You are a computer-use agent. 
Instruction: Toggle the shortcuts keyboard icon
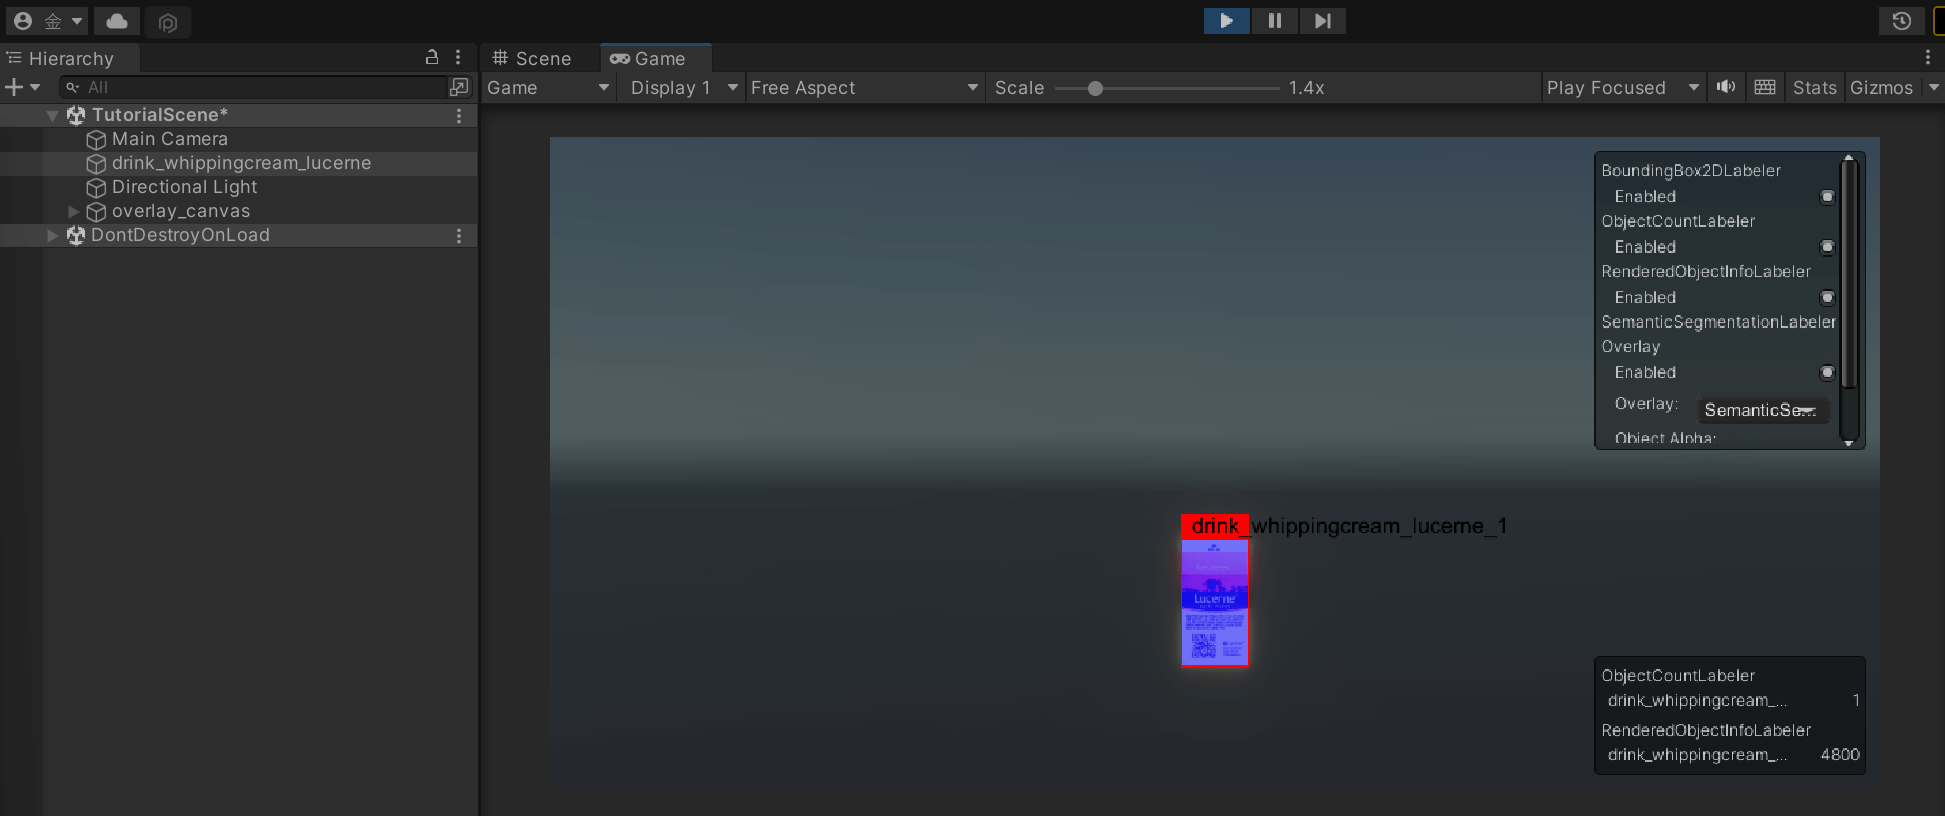click(1765, 87)
